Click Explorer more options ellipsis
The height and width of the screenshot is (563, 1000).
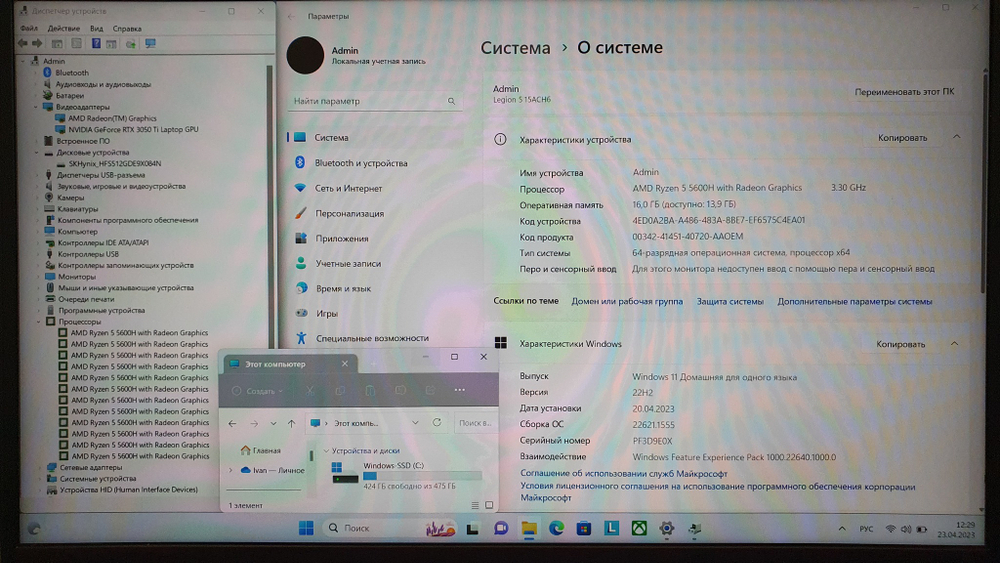(x=460, y=390)
